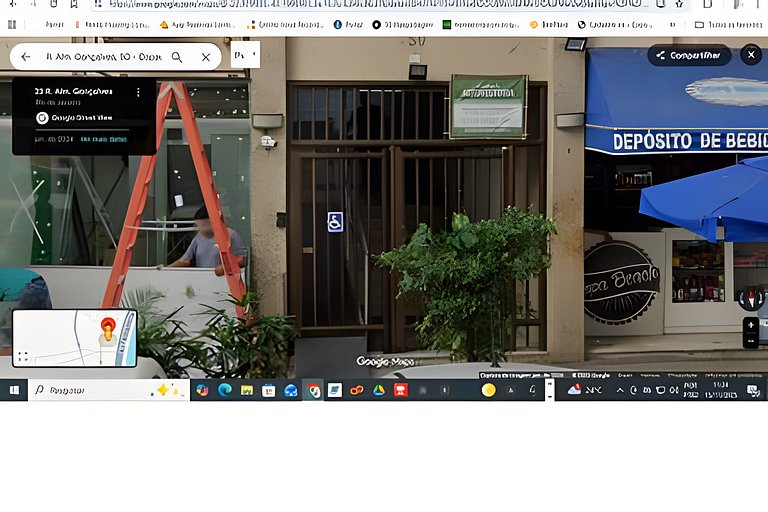
Task: Open the Windows Start menu
Action: [14, 390]
